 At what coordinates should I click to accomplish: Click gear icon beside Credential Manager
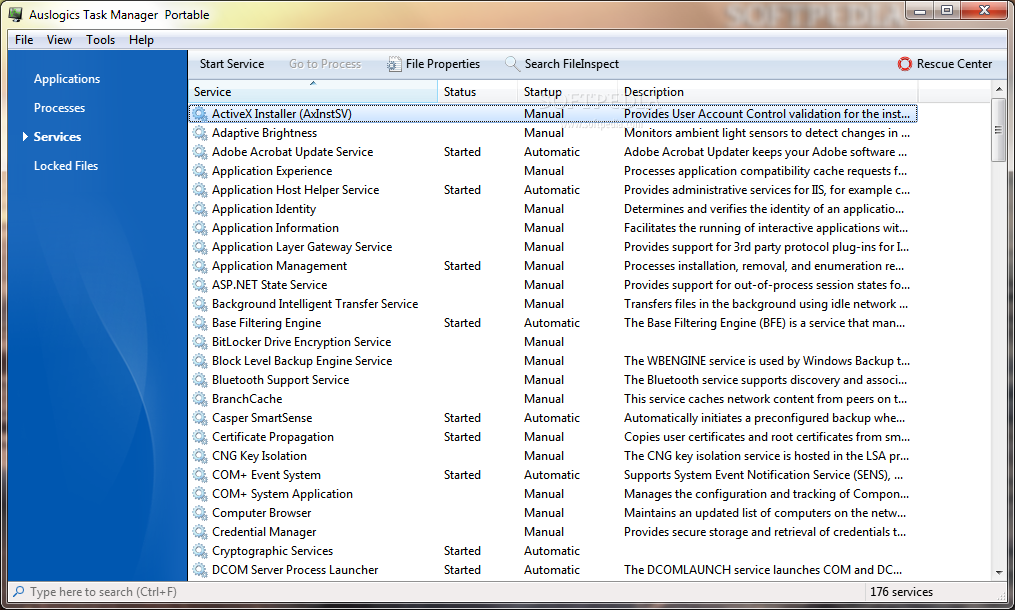200,532
